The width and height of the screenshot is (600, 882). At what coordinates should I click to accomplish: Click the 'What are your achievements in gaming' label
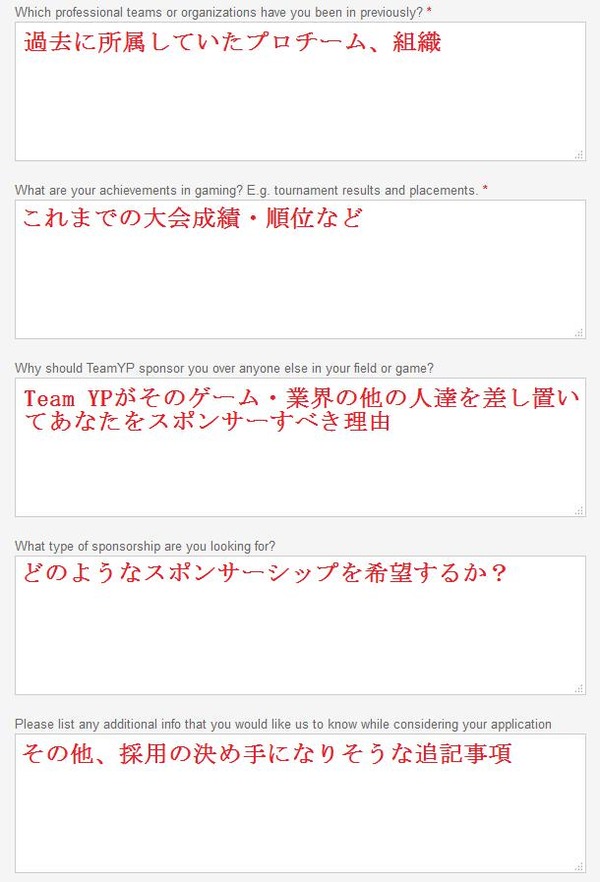(x=251, y=190)
